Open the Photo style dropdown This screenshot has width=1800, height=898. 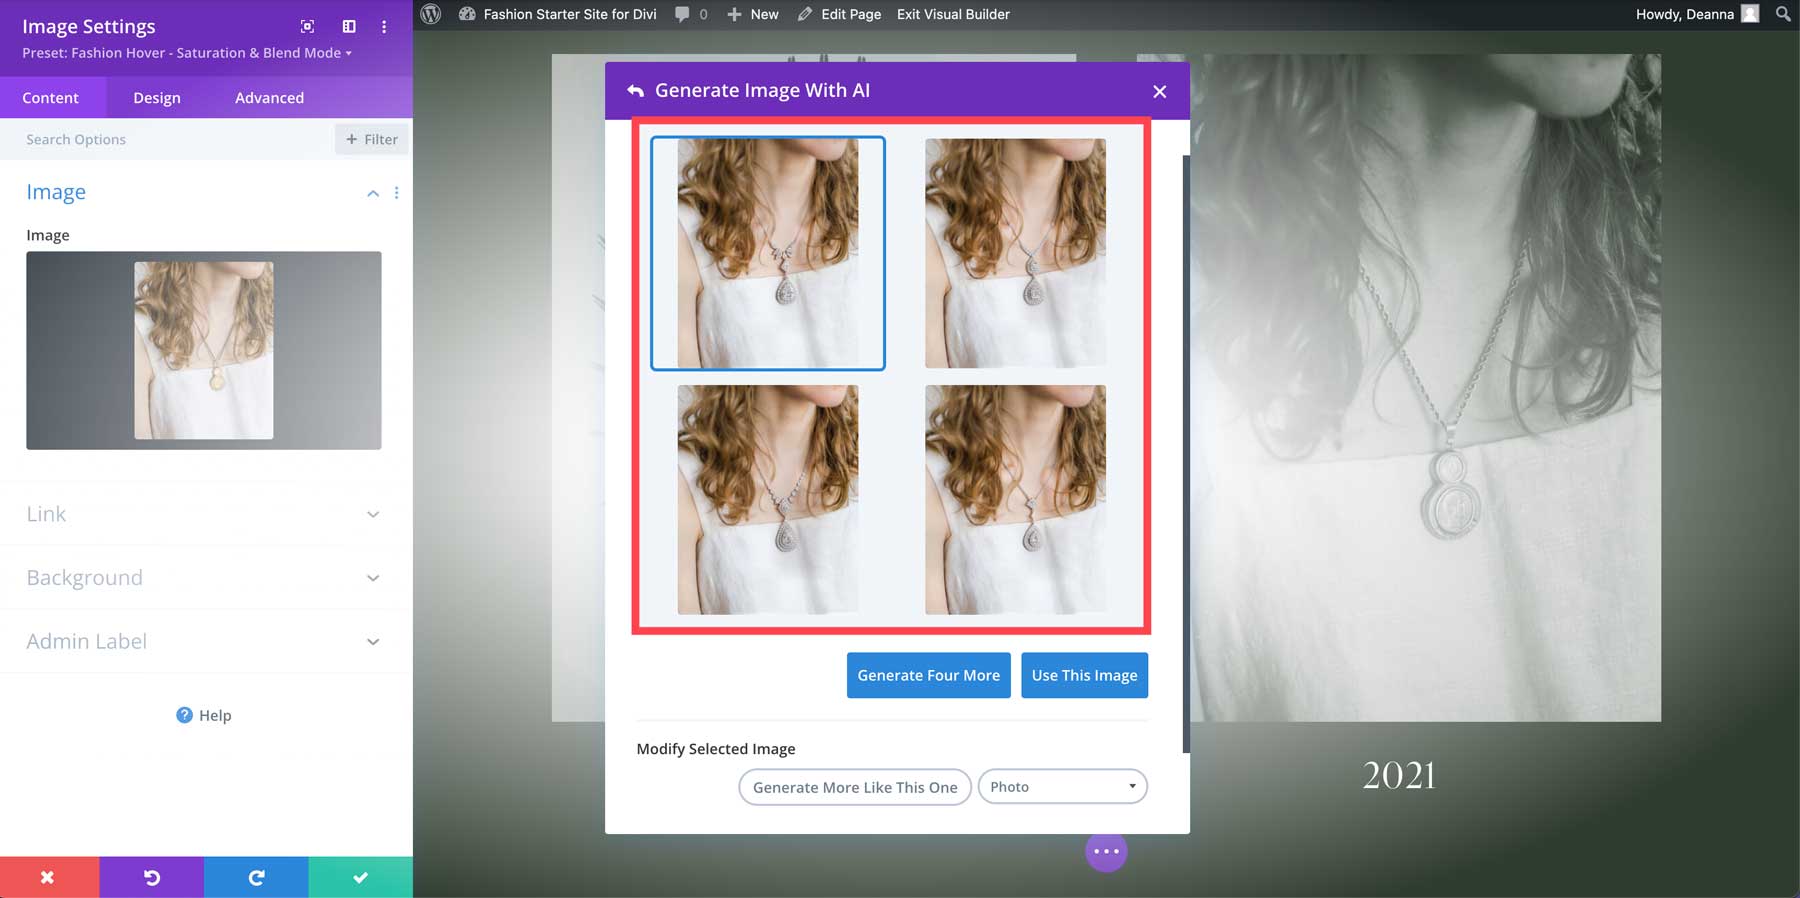1062,787
